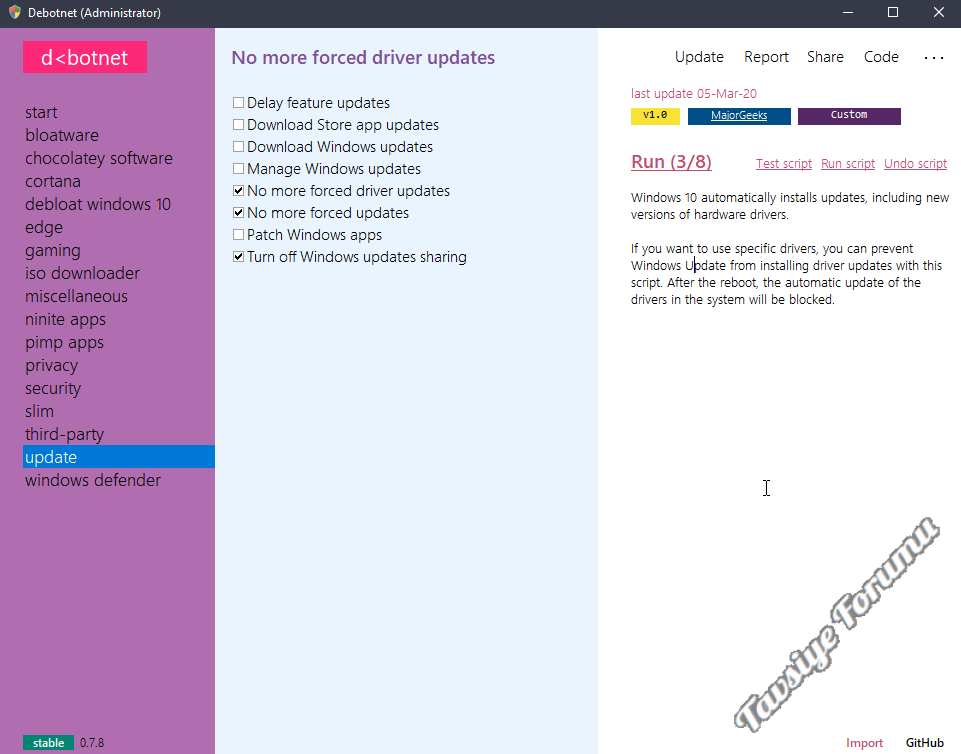Viewport: 961px width, 754px height.
Task: Open the GitHub link
Action: (x=924, y=743)
